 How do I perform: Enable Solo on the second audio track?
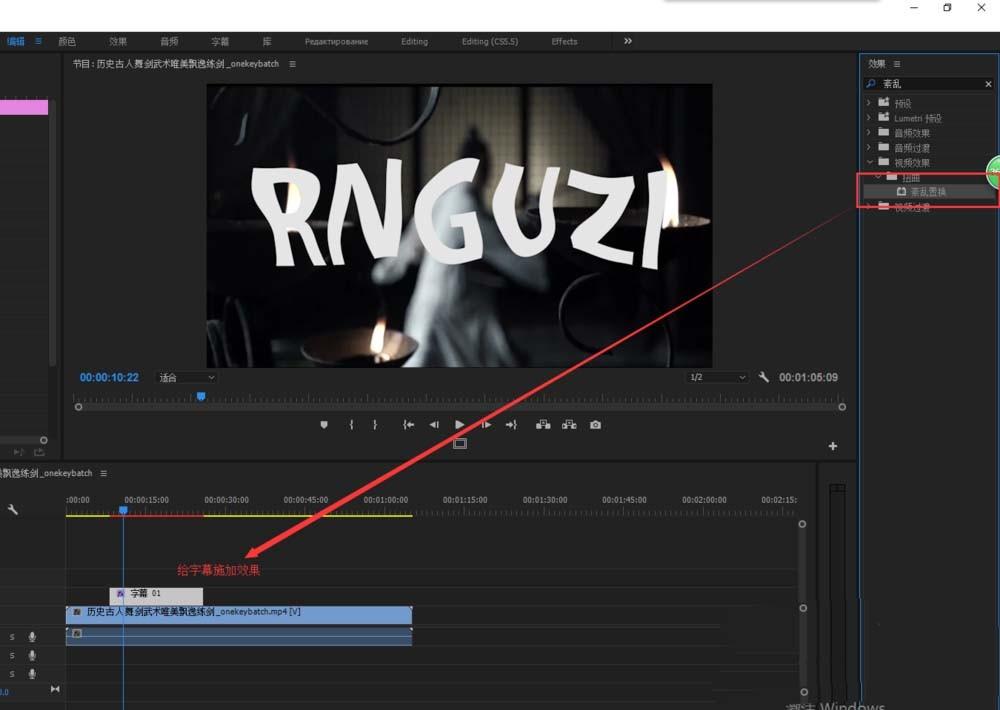pyautogui.click(x=11, y=655)
